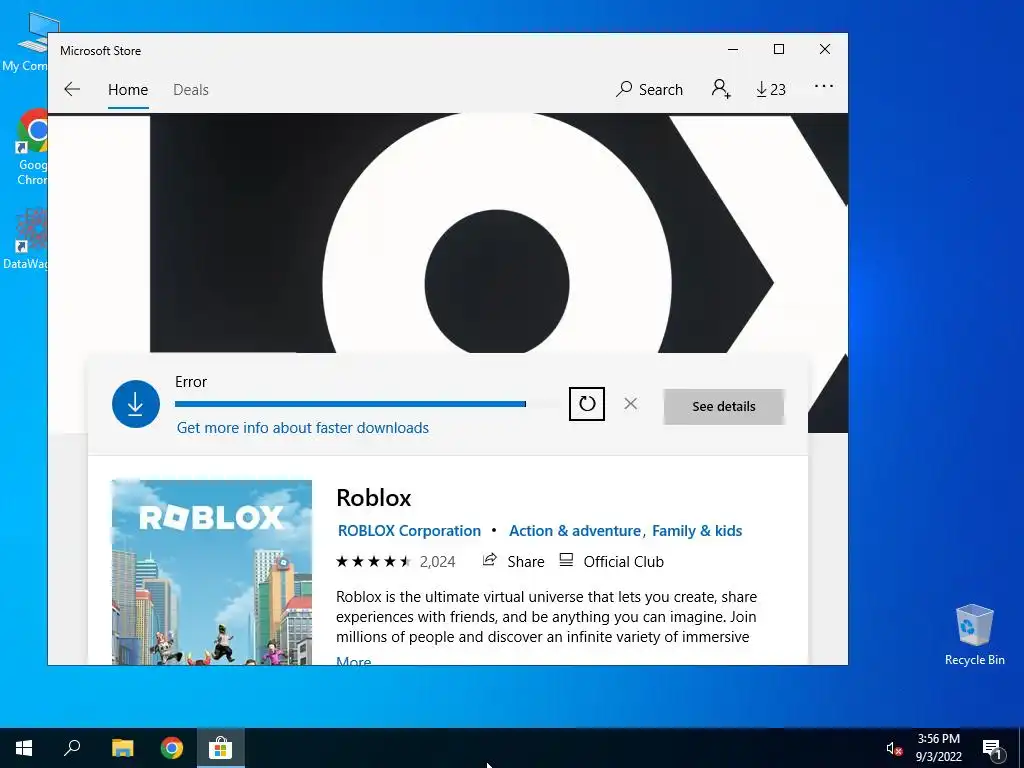
Task: Open the clock showing 3:56 PM
Action: (938, 748)
